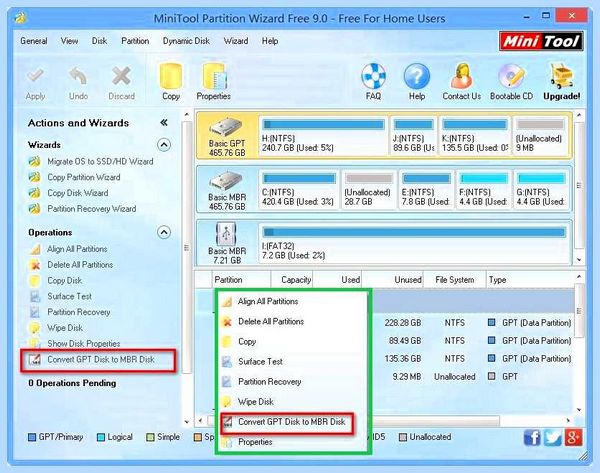Select the Basic MBR 465.76 GB disk icon
This screenshot has height=473, width=600.
[227, 182]
